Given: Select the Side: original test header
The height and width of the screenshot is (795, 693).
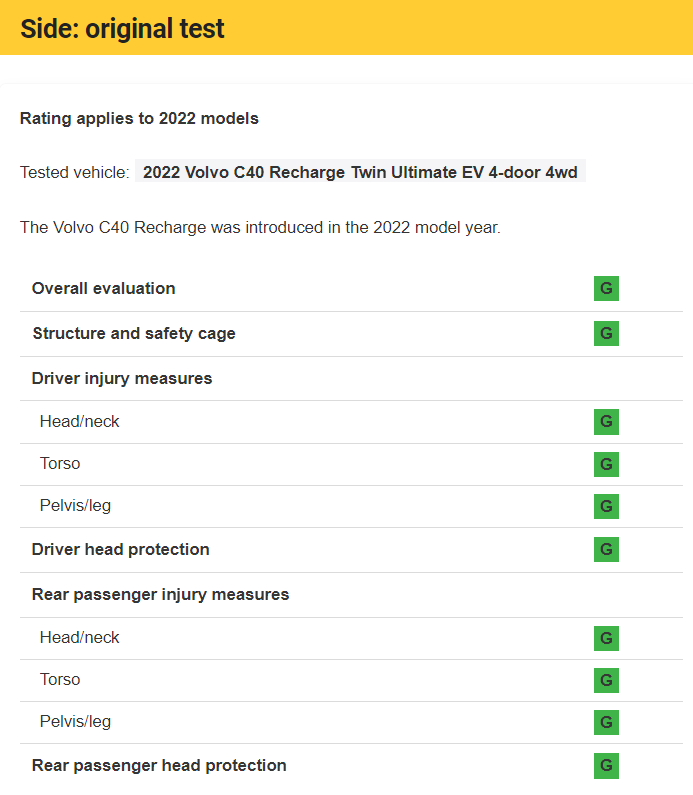Looking at the screenshot, I should 122,28.
